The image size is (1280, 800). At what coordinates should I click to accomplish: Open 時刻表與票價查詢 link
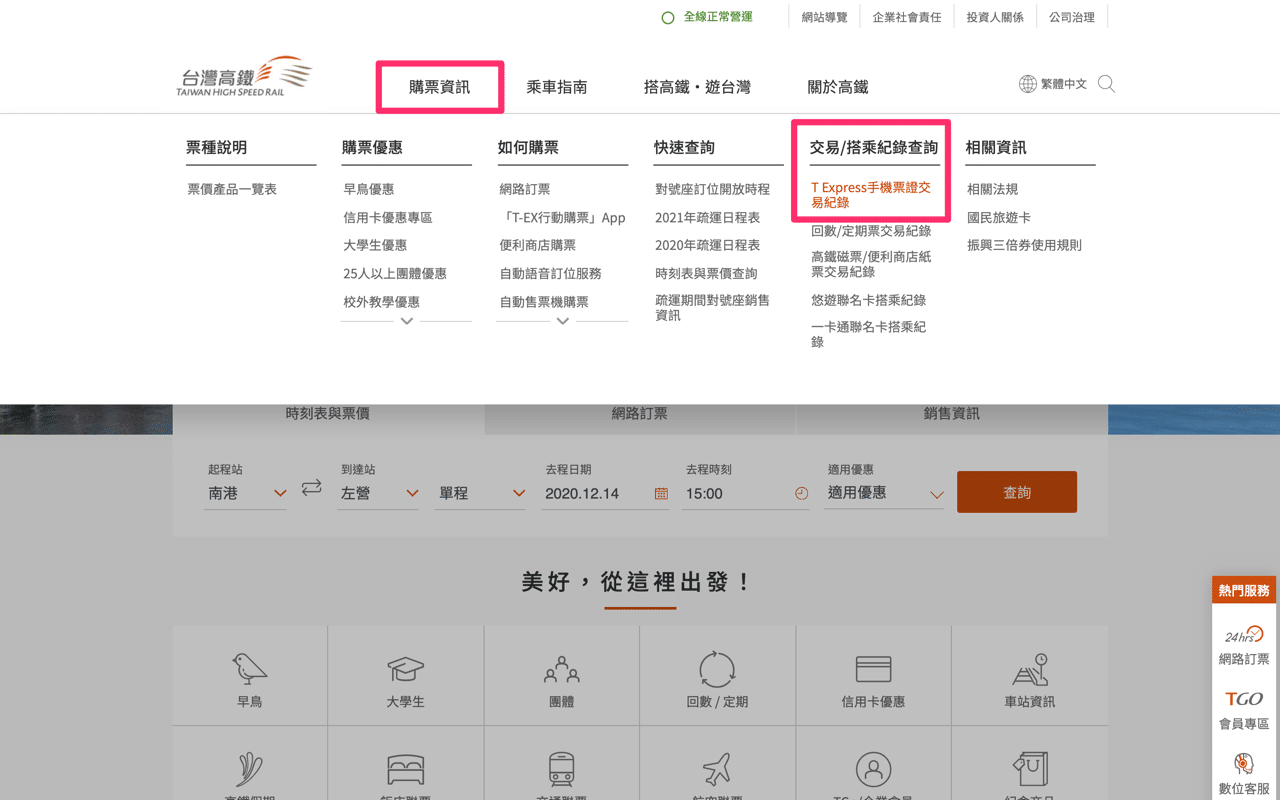[707, 273]
